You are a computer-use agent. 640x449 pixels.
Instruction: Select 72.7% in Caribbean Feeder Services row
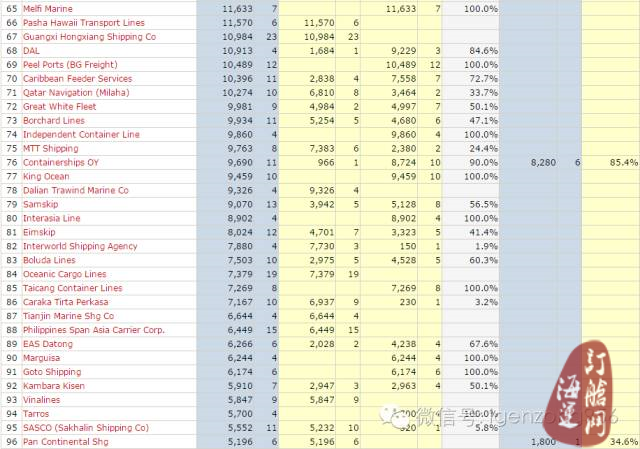483,78
